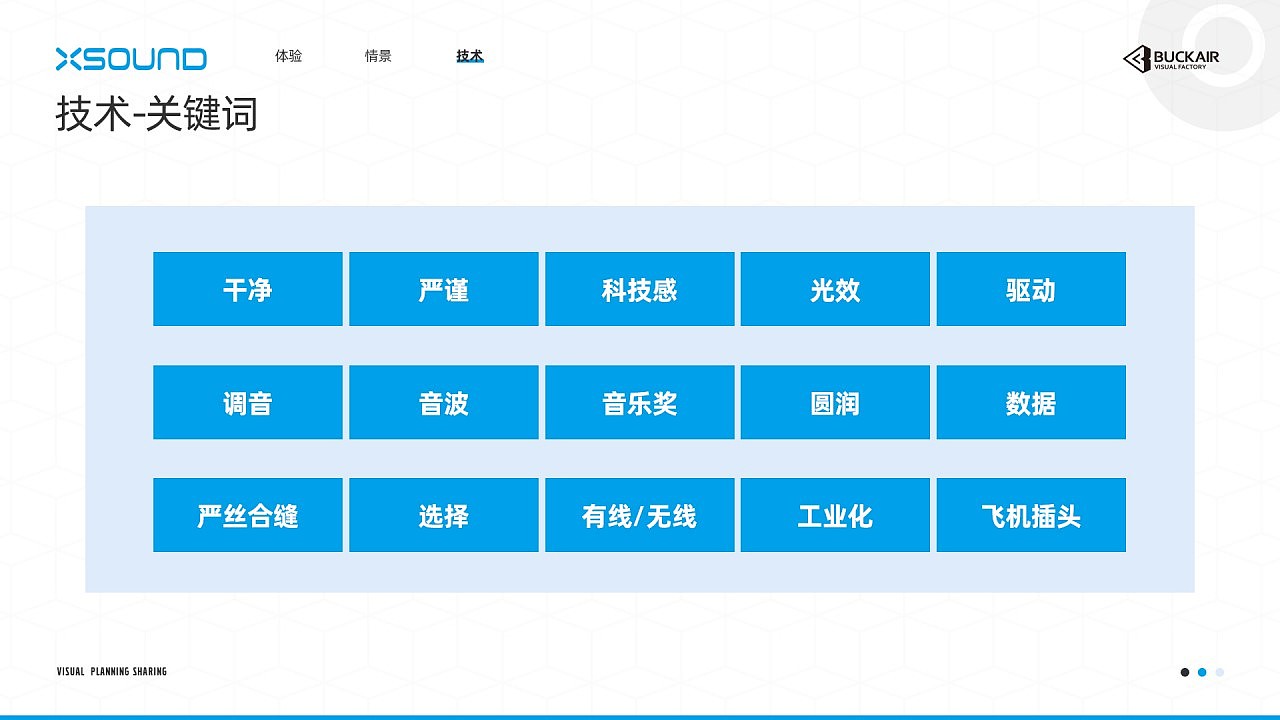Select the second pagination dot
Screen dimensions: 1280x720
tap(1201, 672)
